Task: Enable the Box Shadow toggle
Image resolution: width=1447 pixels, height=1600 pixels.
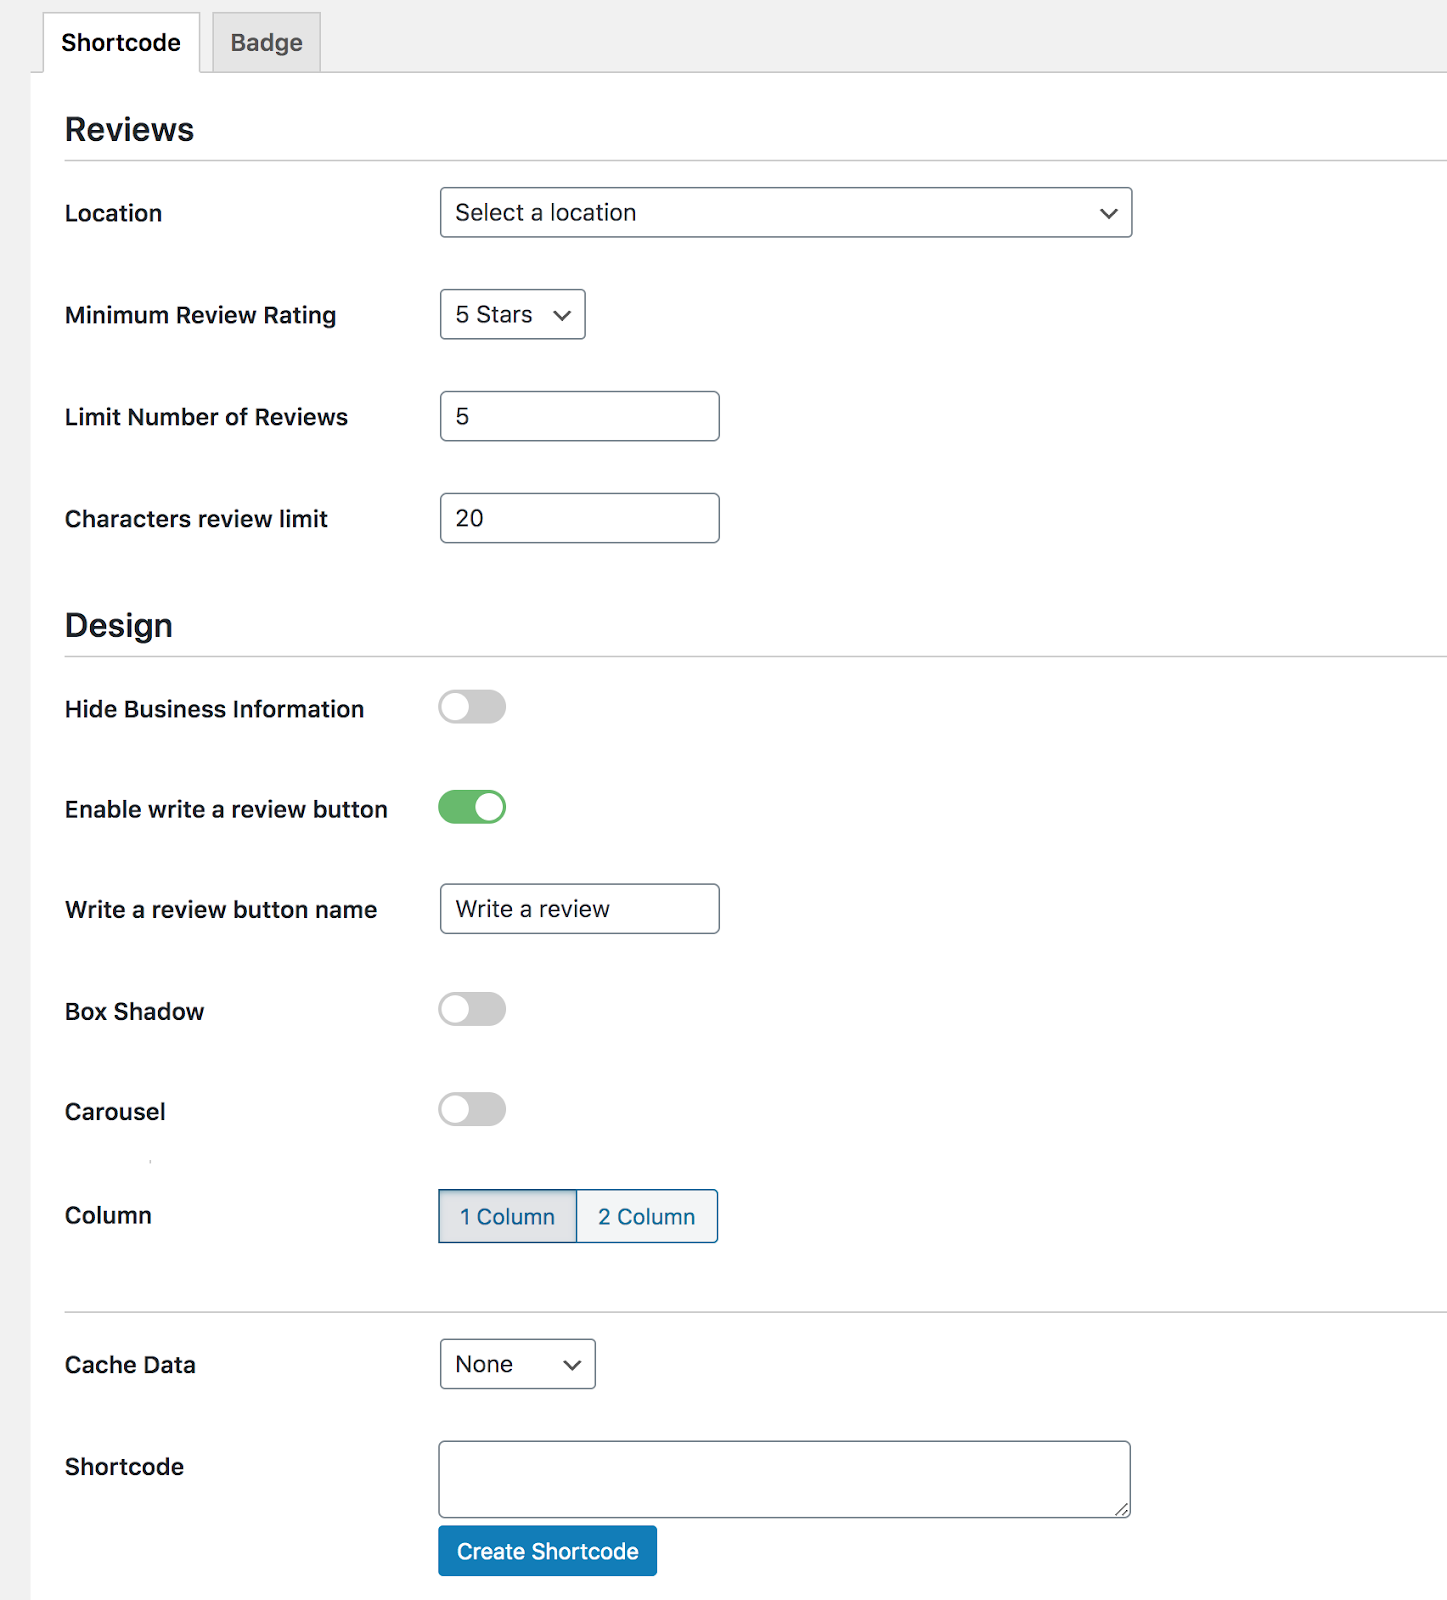Action: tap(472, 1009)
